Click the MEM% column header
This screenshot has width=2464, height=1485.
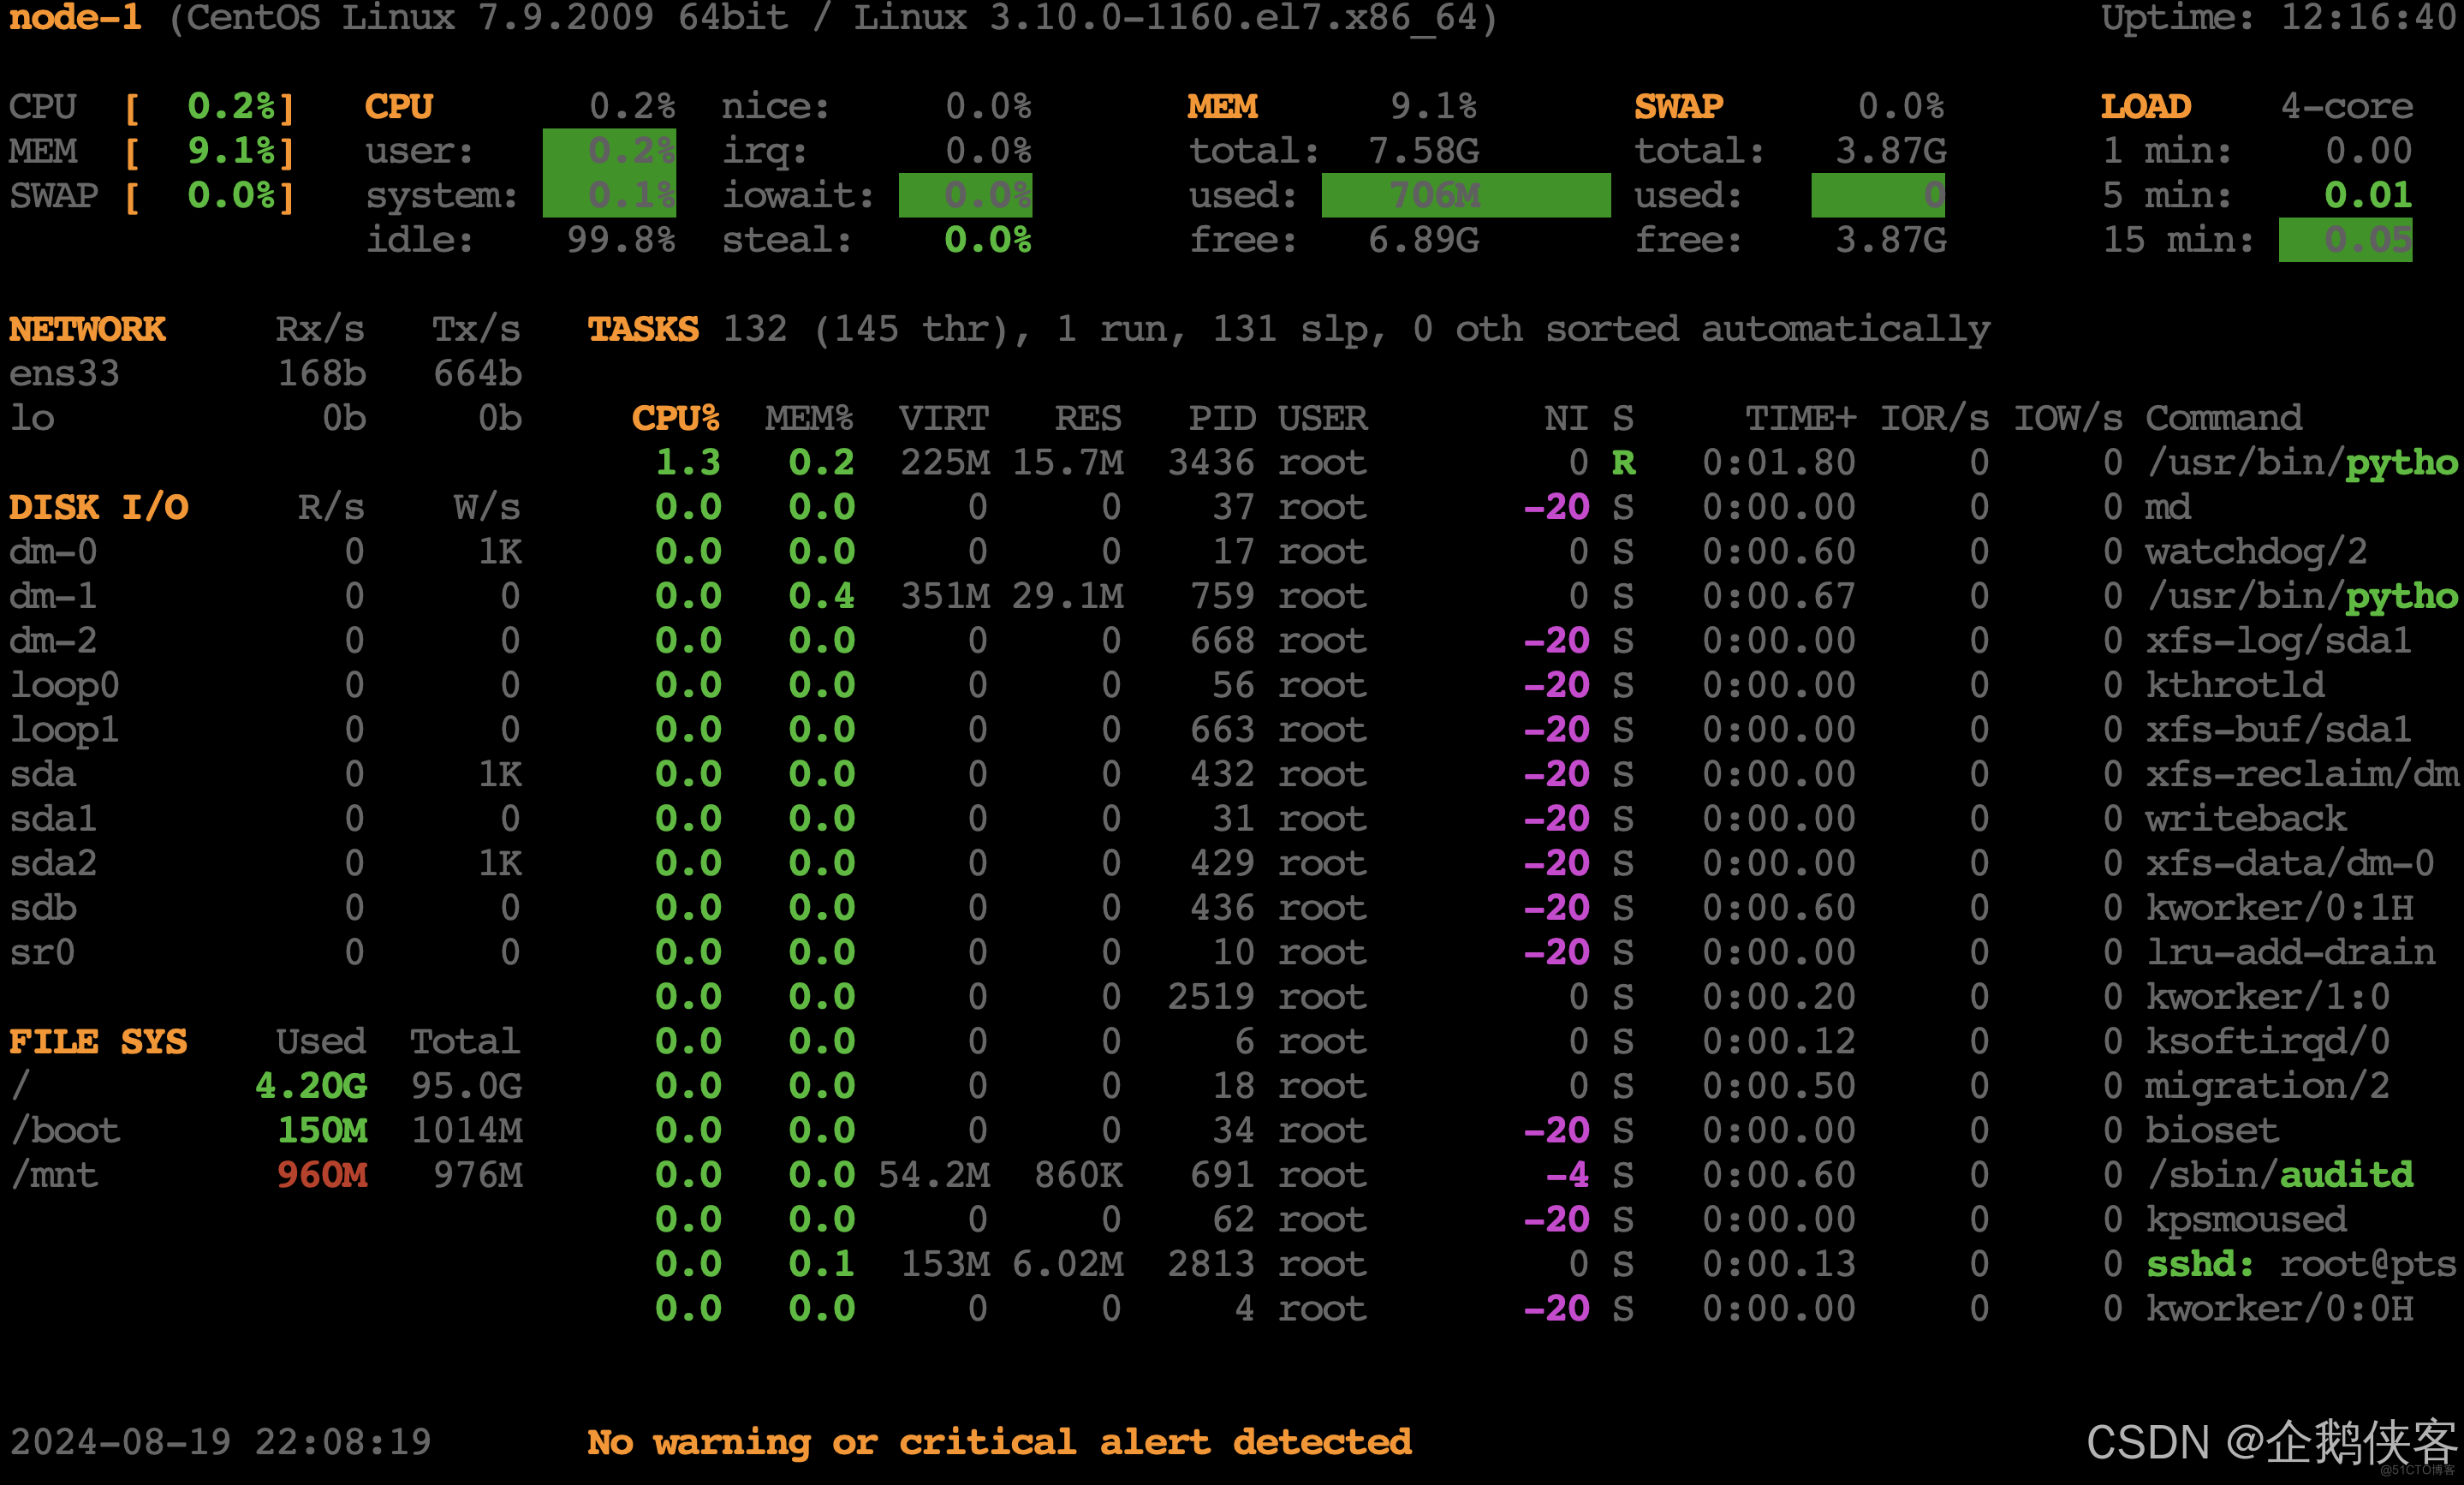click(810, 418)
